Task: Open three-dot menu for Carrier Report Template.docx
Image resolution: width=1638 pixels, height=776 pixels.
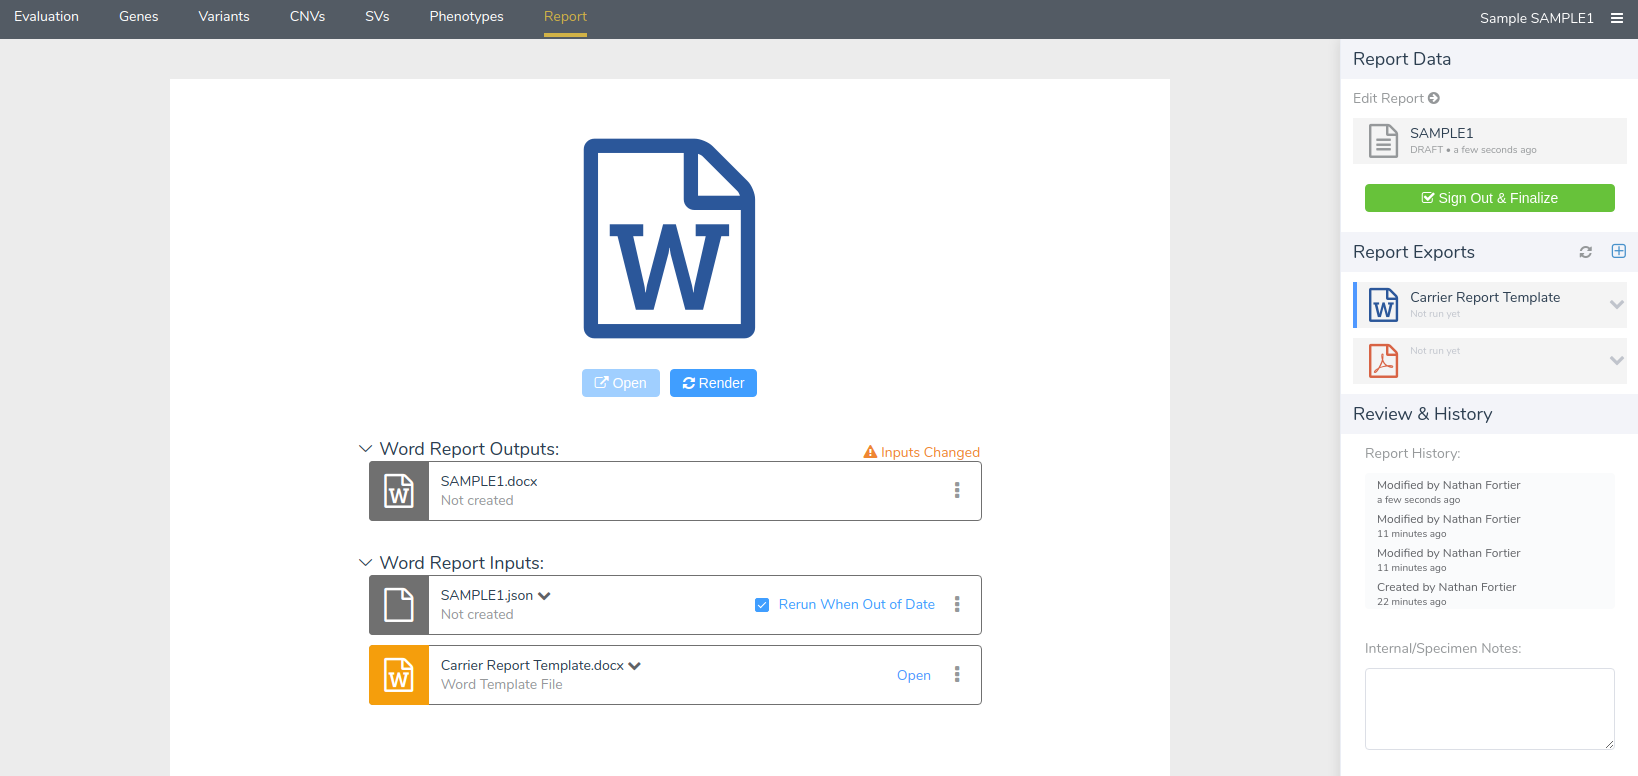Action: pyautogui.click(x=957, y=674)
